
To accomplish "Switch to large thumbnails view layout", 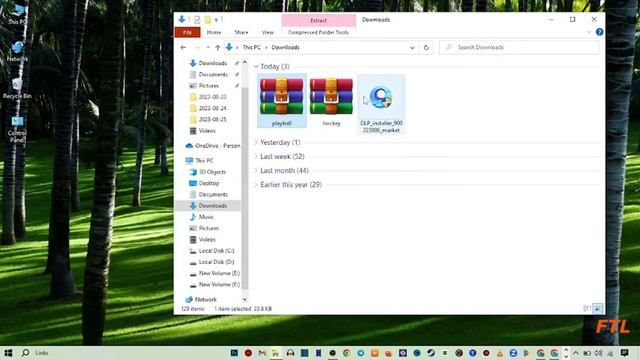I will pos(598,309).
